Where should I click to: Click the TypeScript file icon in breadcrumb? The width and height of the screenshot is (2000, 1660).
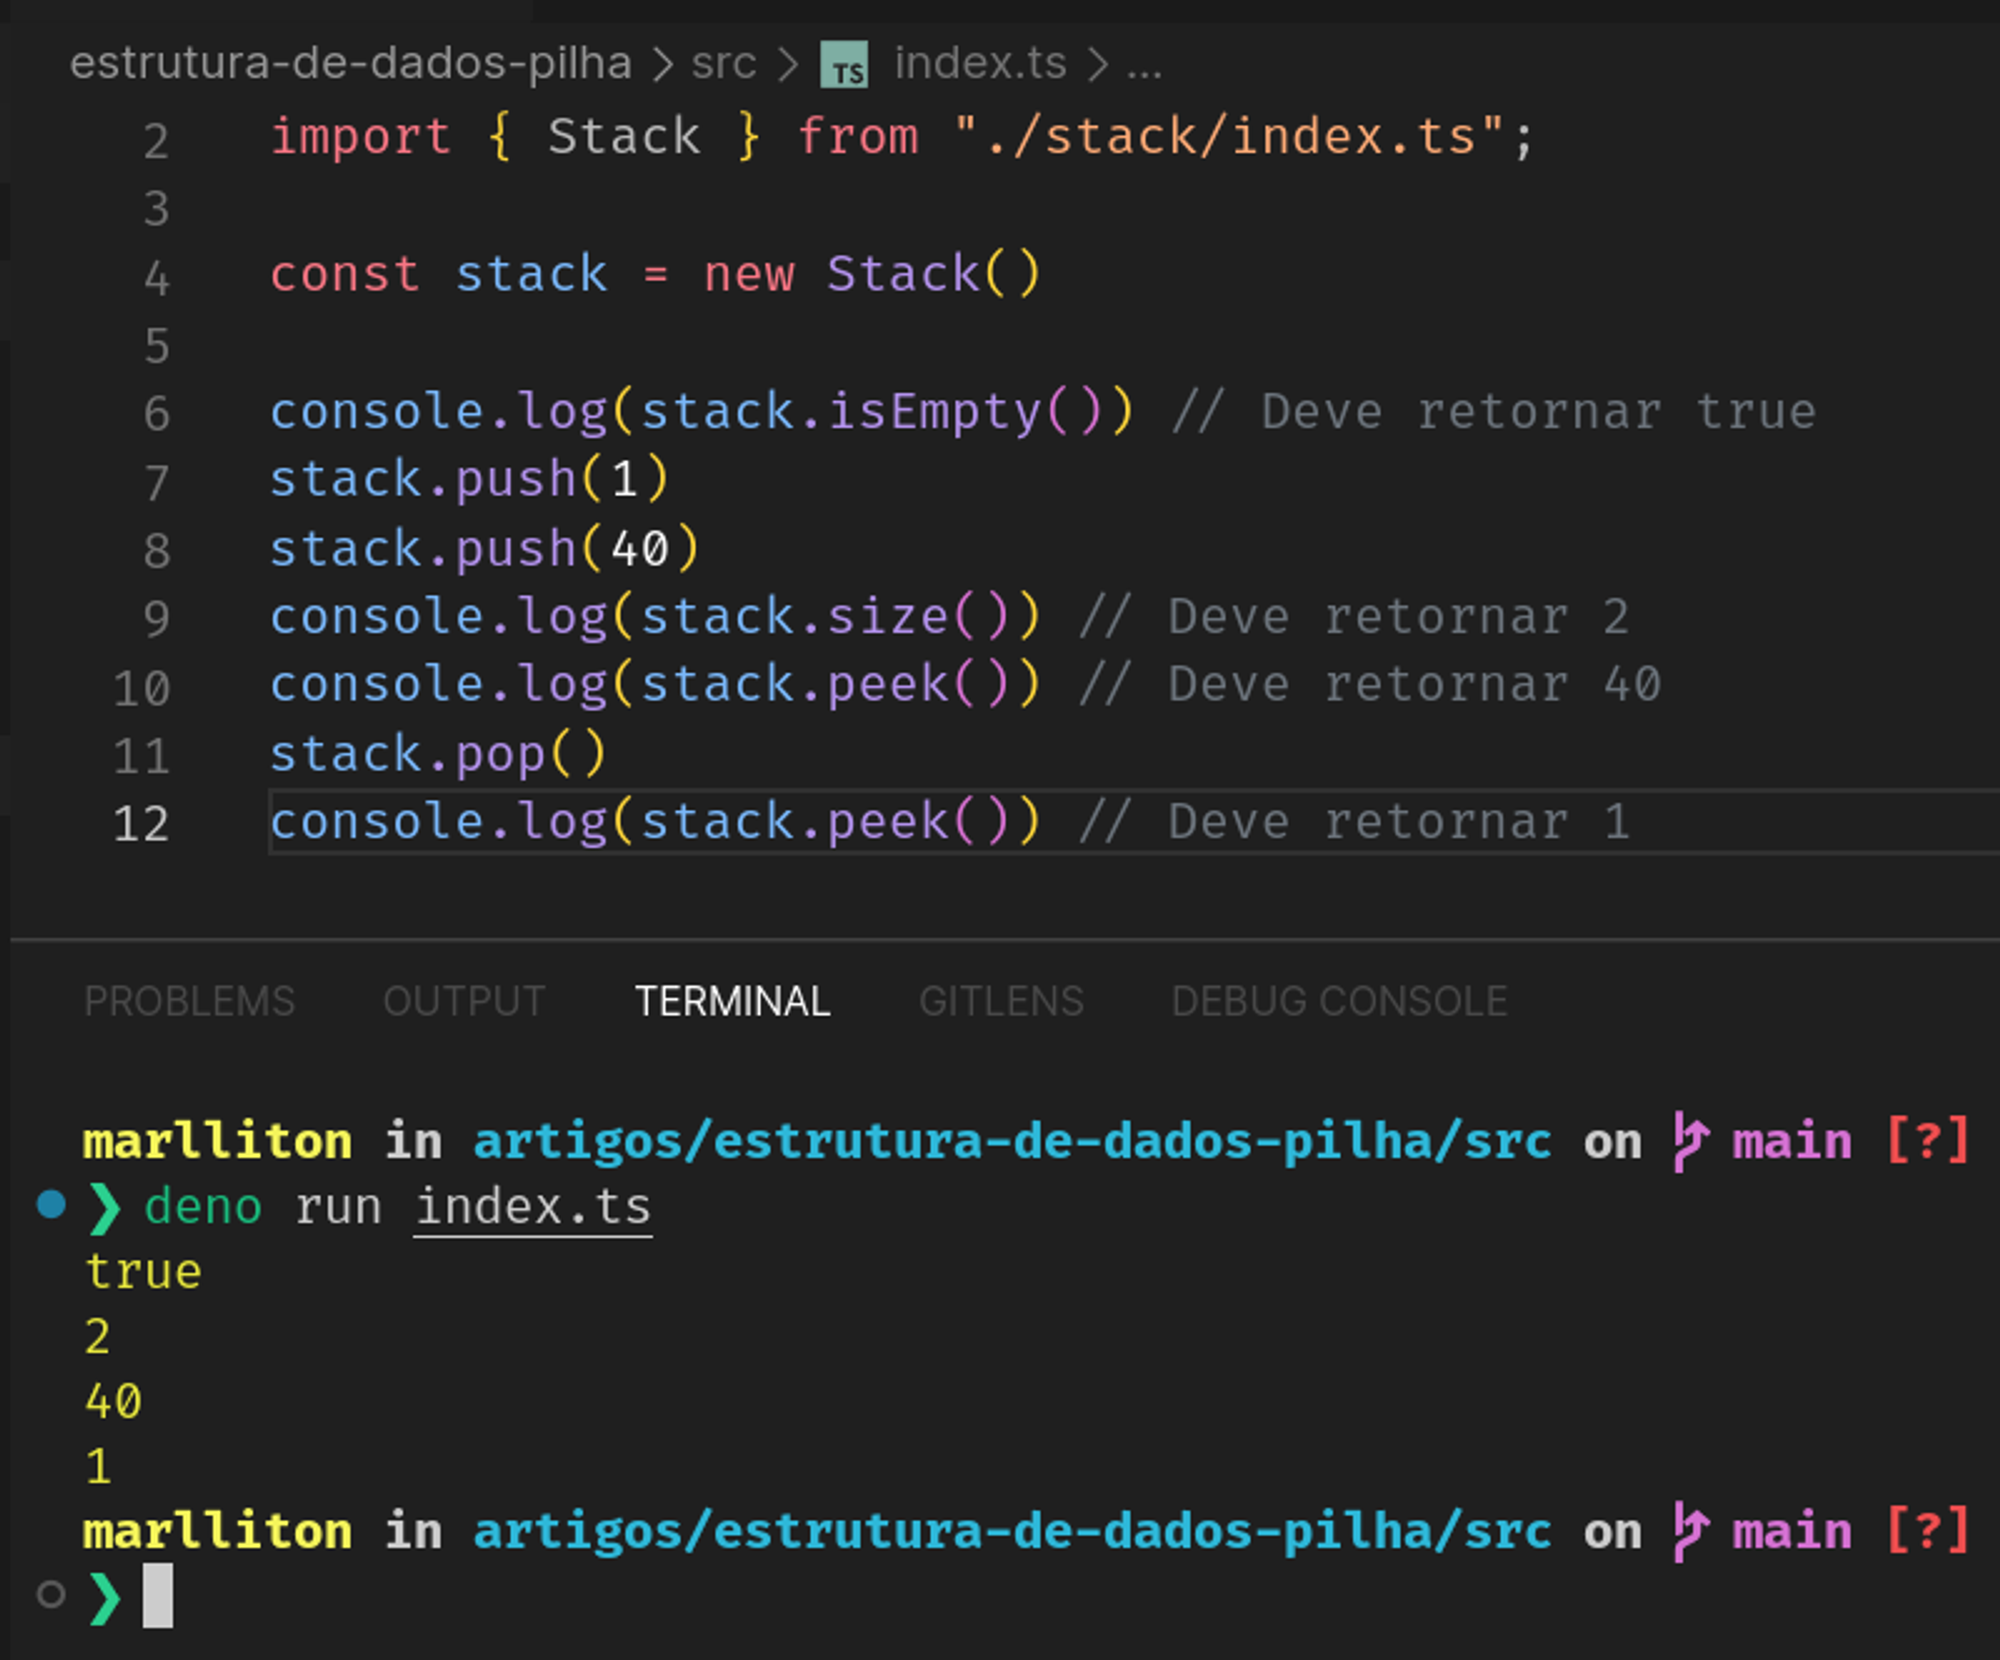coord(845,66)
